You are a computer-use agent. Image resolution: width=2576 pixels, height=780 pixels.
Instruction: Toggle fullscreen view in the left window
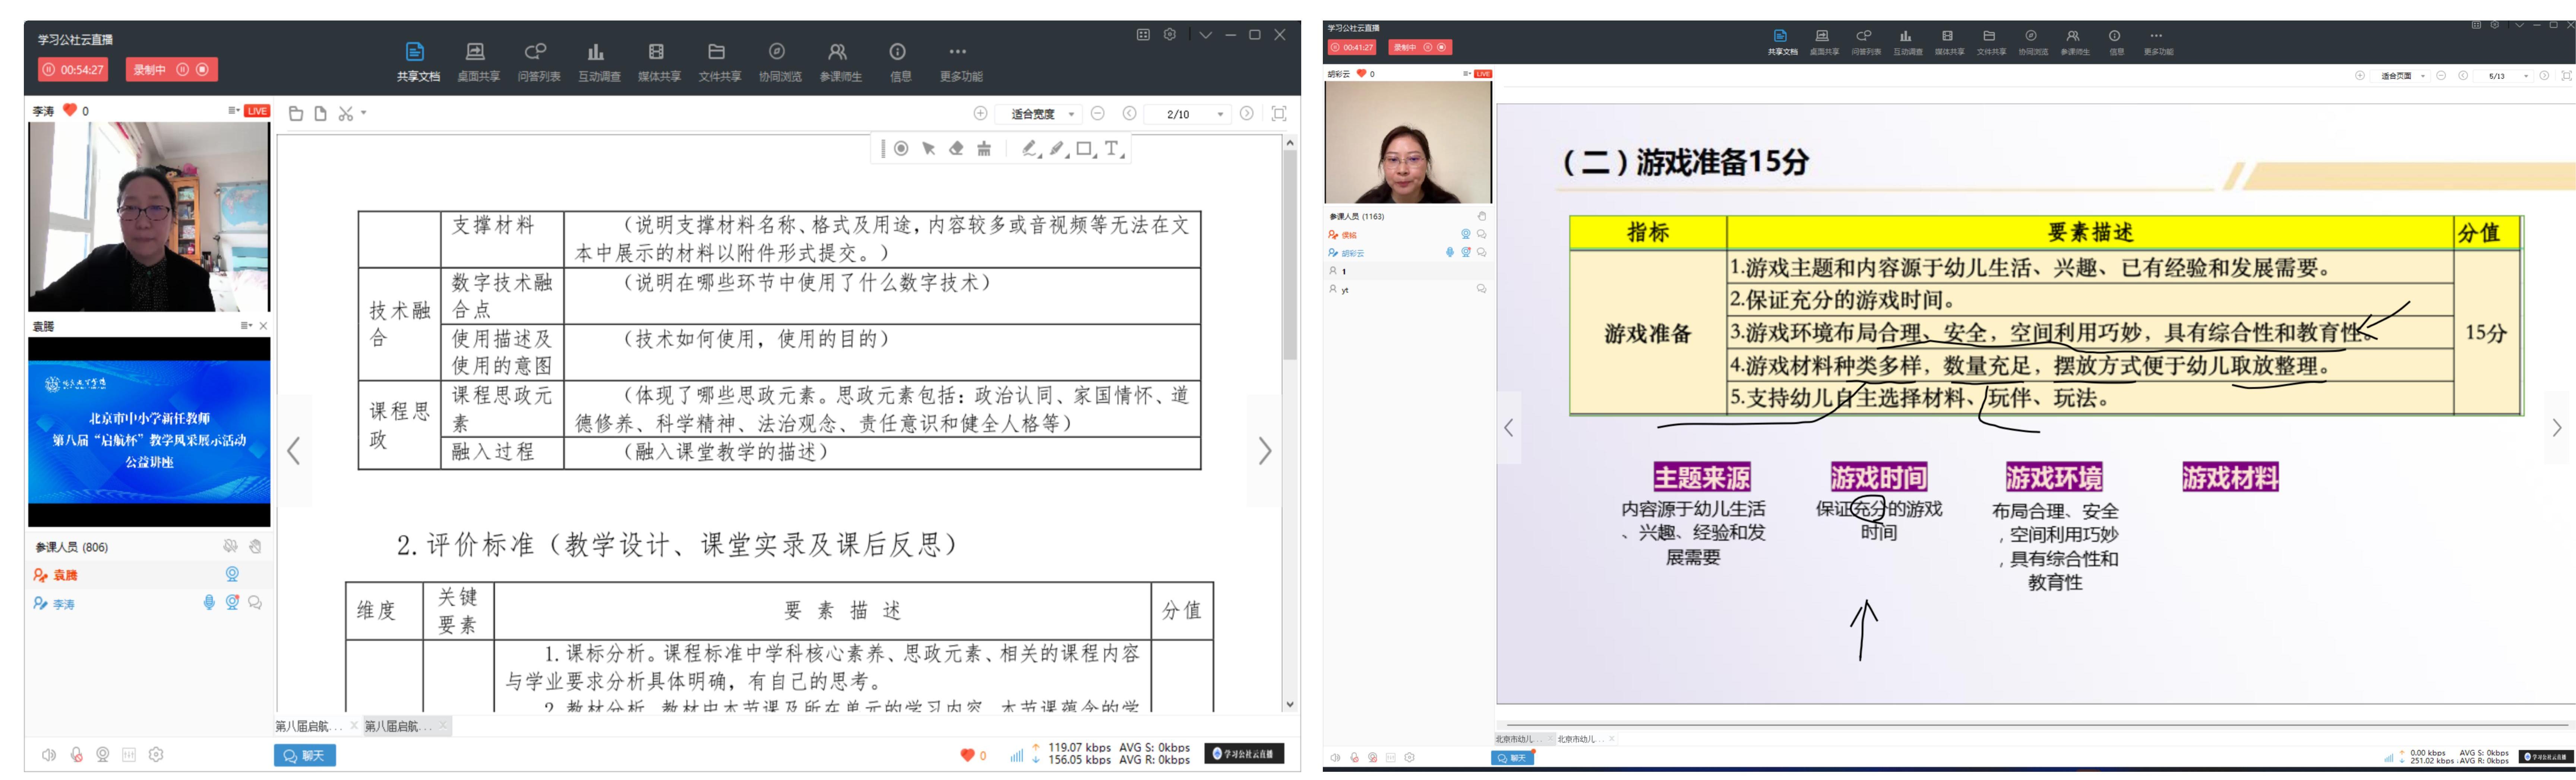[1278, 114]
